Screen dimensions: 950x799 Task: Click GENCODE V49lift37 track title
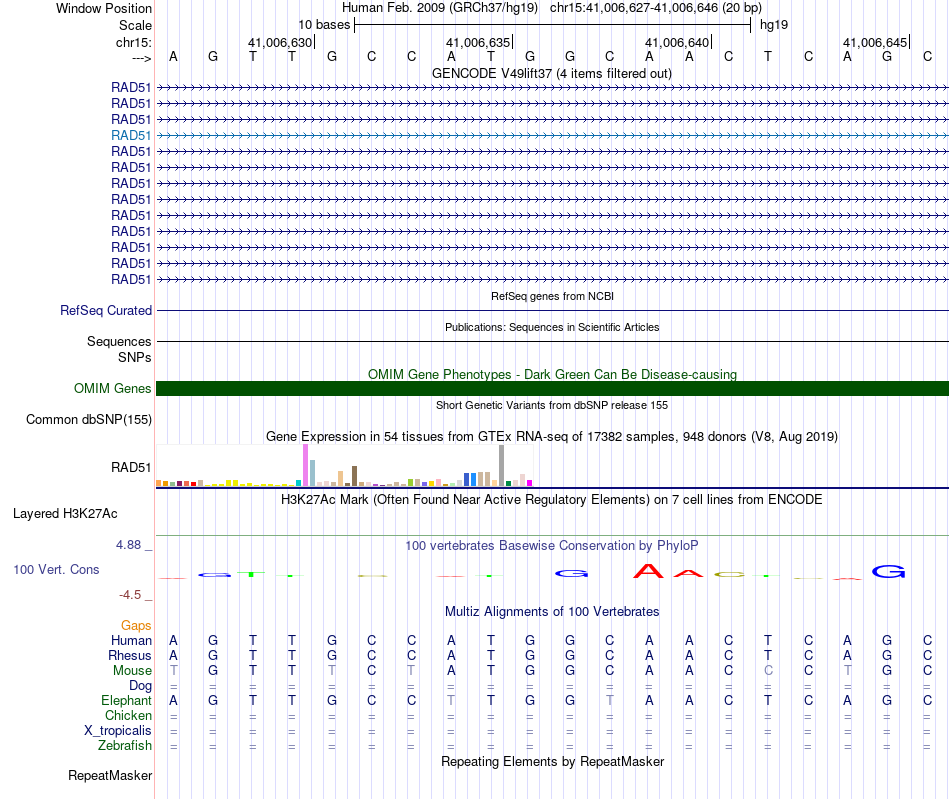[552, 73]
